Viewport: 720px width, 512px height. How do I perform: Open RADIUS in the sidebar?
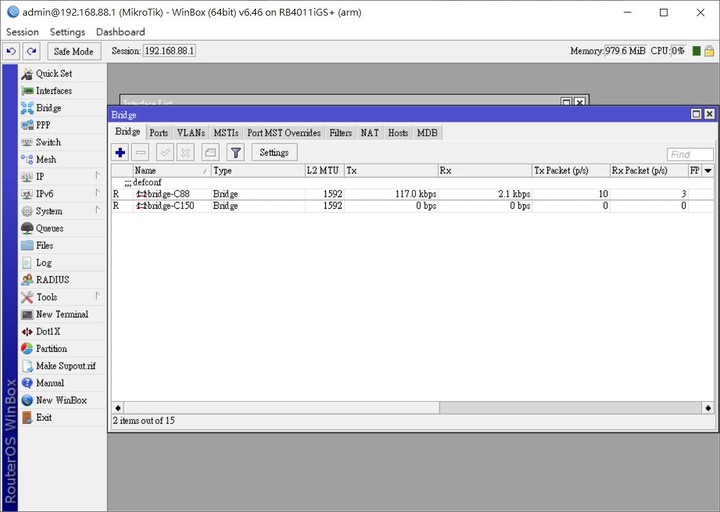tap(62, 280)
